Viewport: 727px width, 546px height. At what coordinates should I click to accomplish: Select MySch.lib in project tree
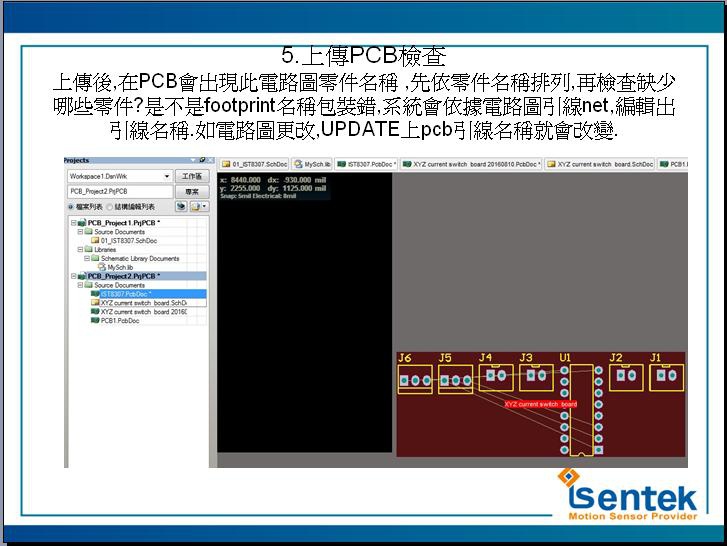(120, 267)
